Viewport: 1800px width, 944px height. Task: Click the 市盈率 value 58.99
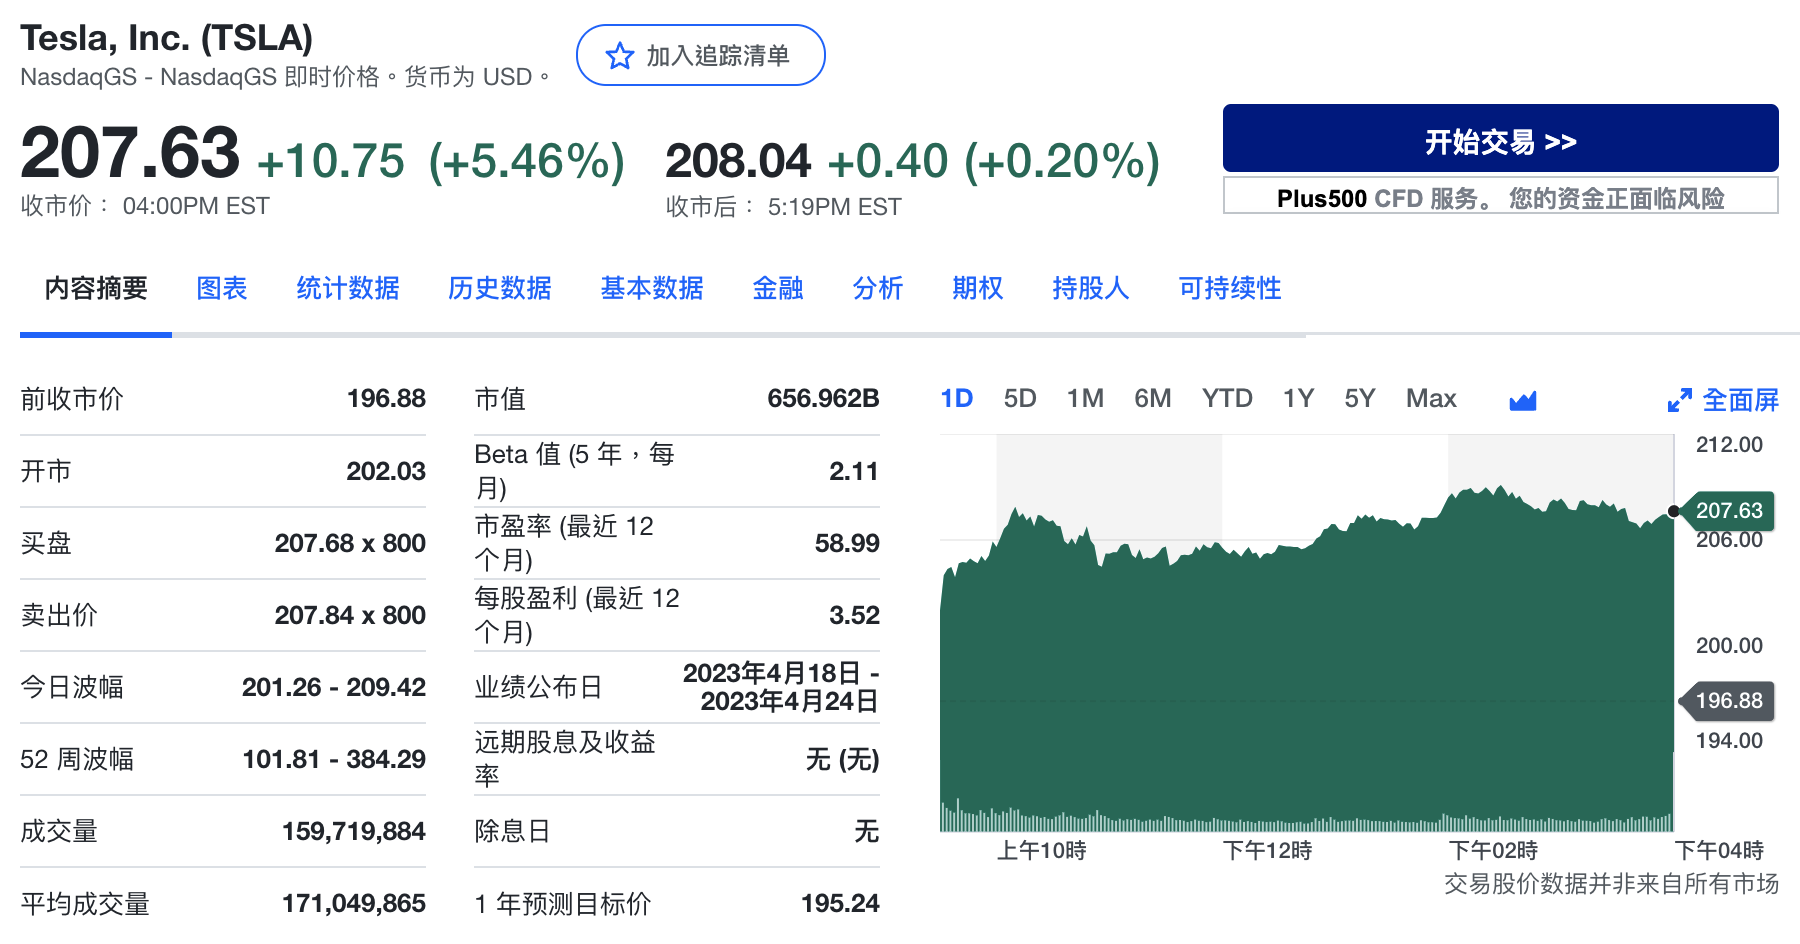click(847, 543)
